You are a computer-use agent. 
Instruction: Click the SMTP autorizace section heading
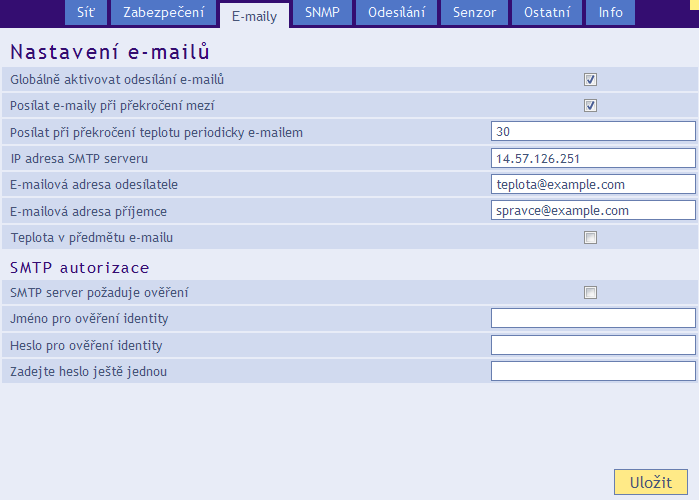(80, 268)
